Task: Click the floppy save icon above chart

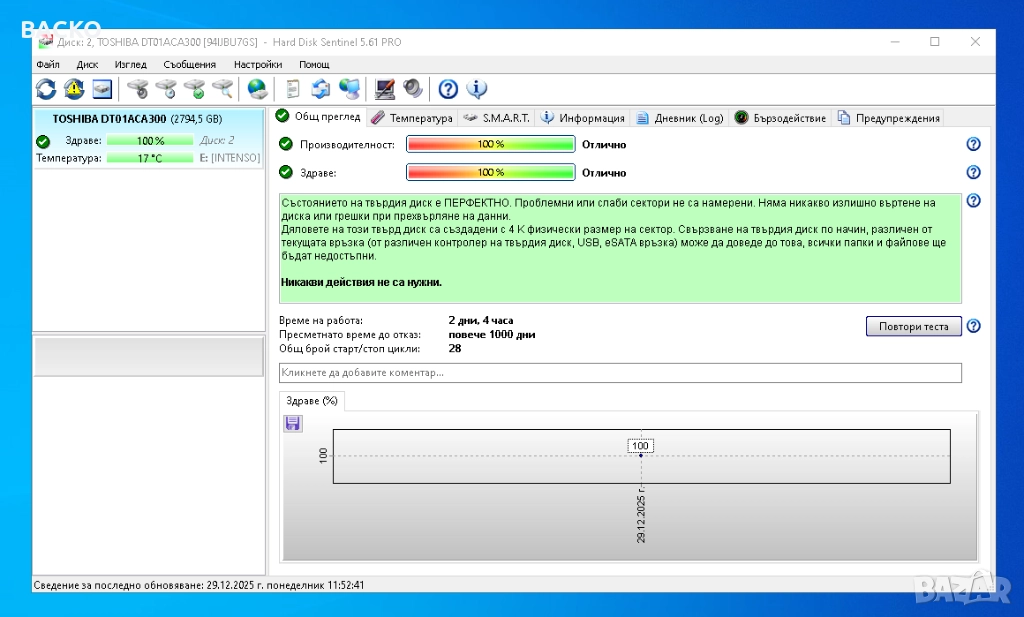Action: [x=293, y=424]
